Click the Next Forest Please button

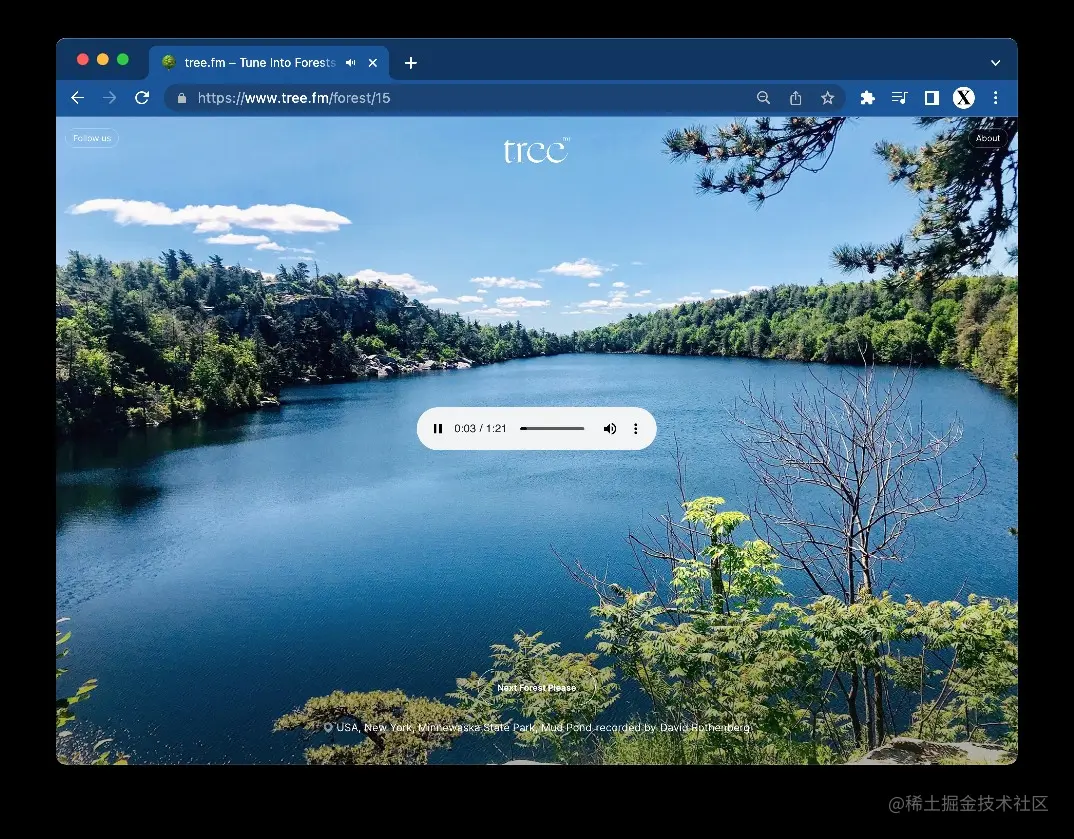pos(537,687)
